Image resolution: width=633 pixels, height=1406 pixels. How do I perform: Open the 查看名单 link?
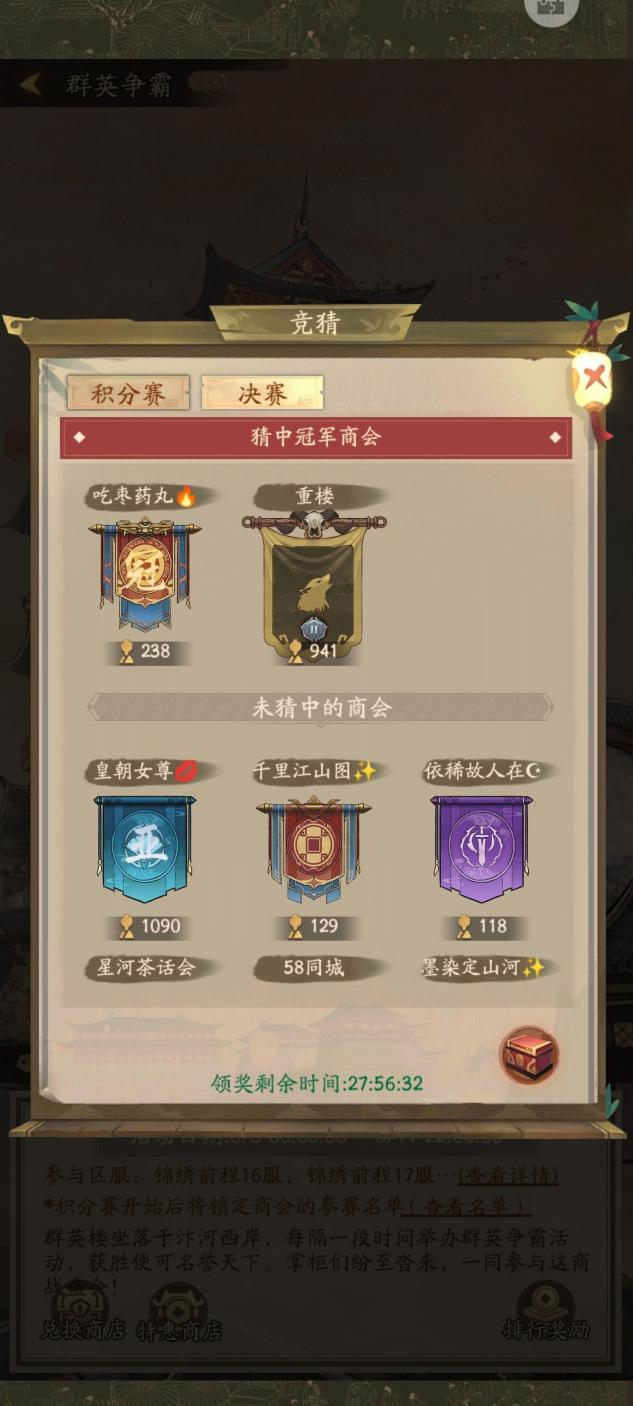(x=466, y=1208)
